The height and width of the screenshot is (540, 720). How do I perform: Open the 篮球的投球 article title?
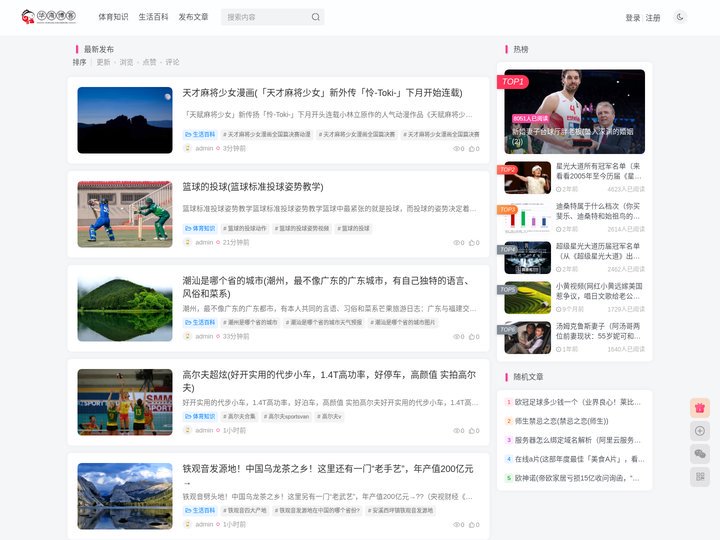[253, 187]
